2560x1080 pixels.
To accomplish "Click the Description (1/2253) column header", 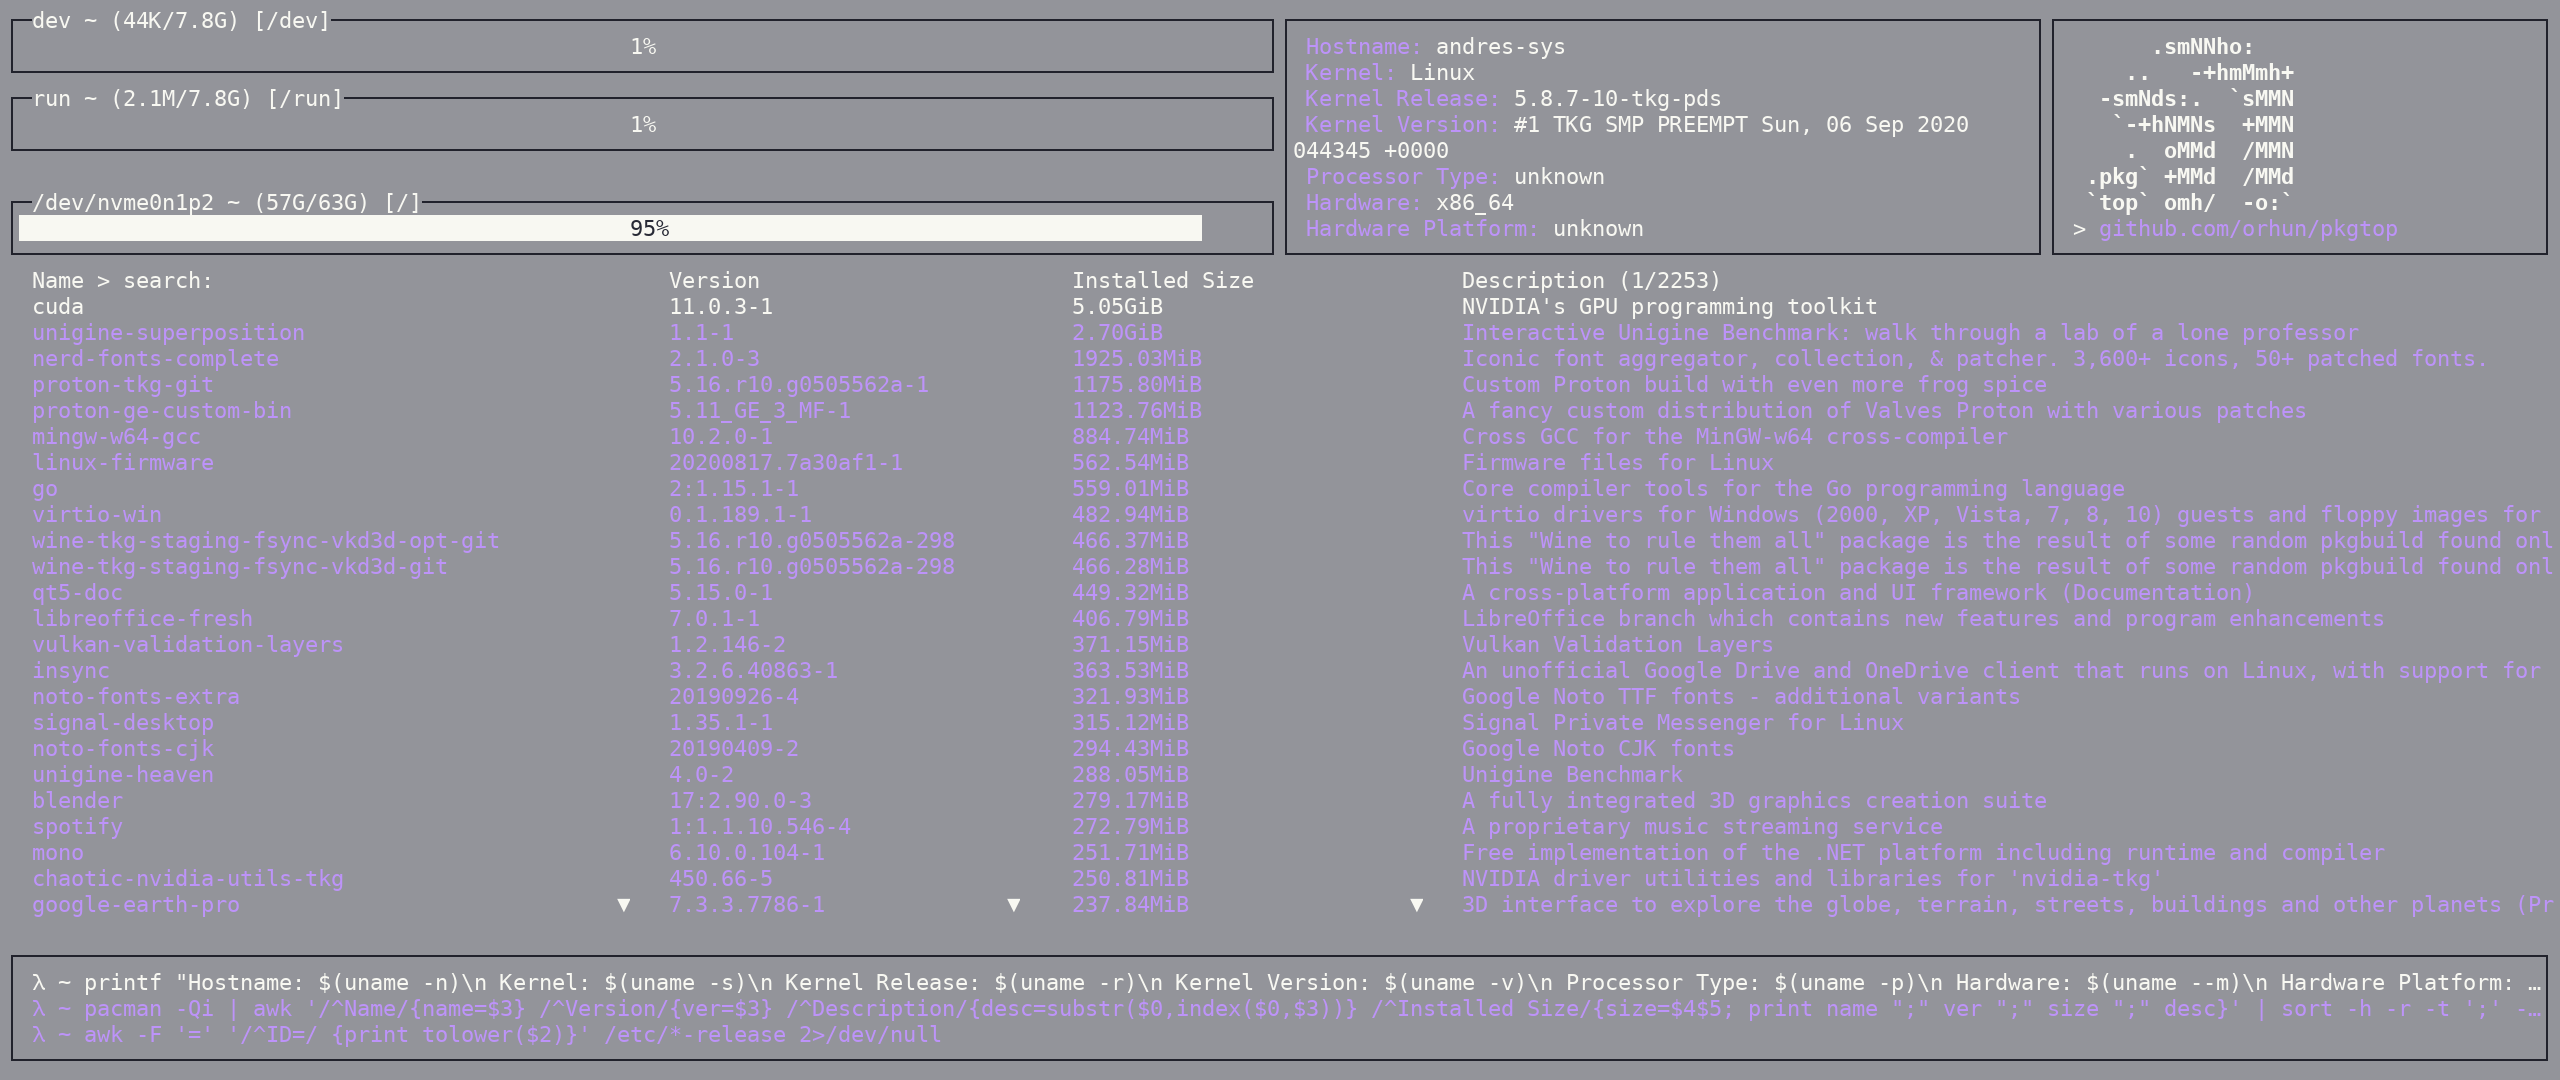I will [1590, 281].
